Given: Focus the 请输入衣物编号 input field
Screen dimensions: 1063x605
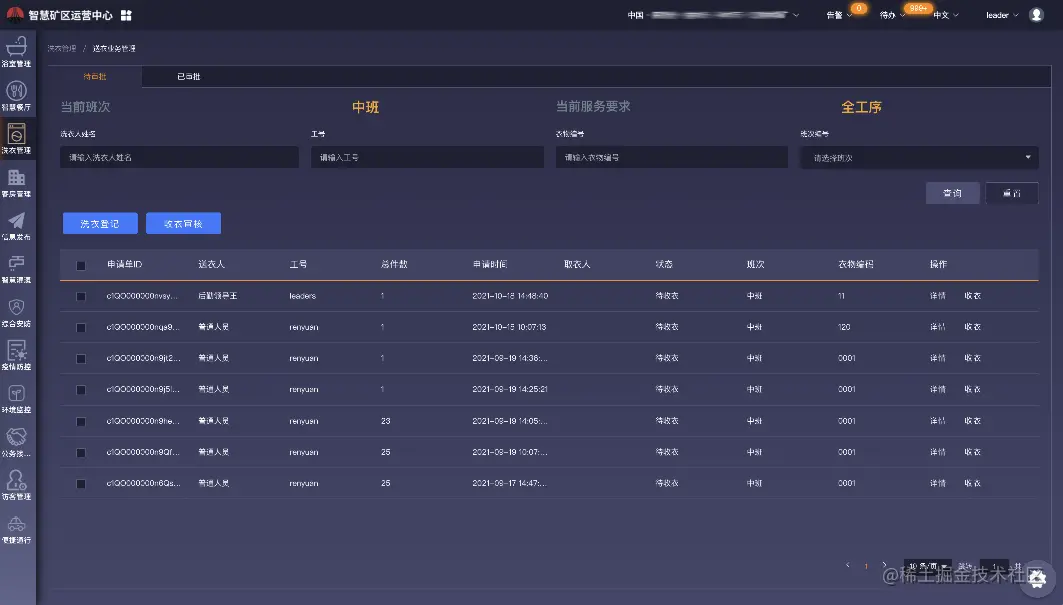Looking at the screenshot, I should pyautogui.click(x=672, y=157).
